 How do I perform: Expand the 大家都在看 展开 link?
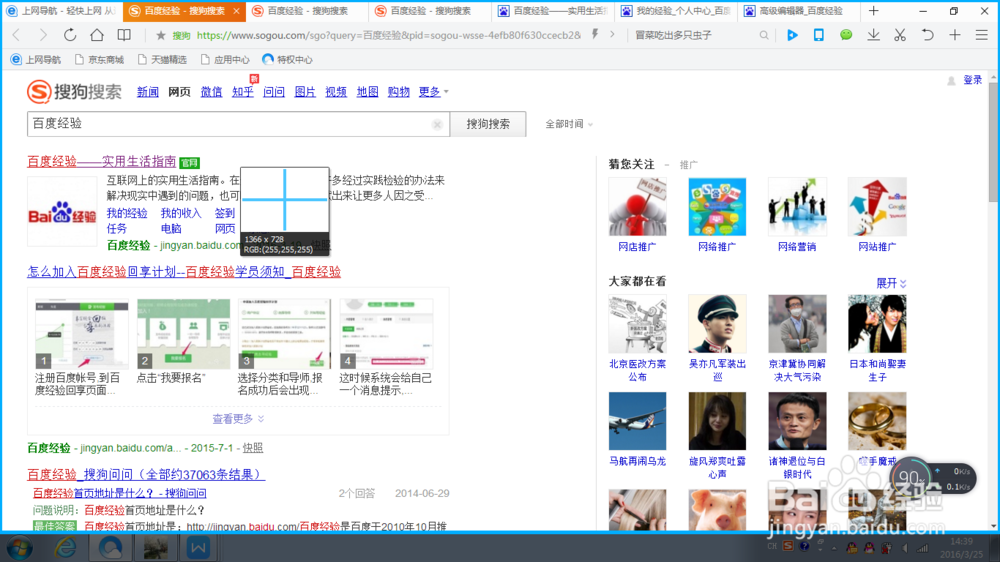[891, 283]
